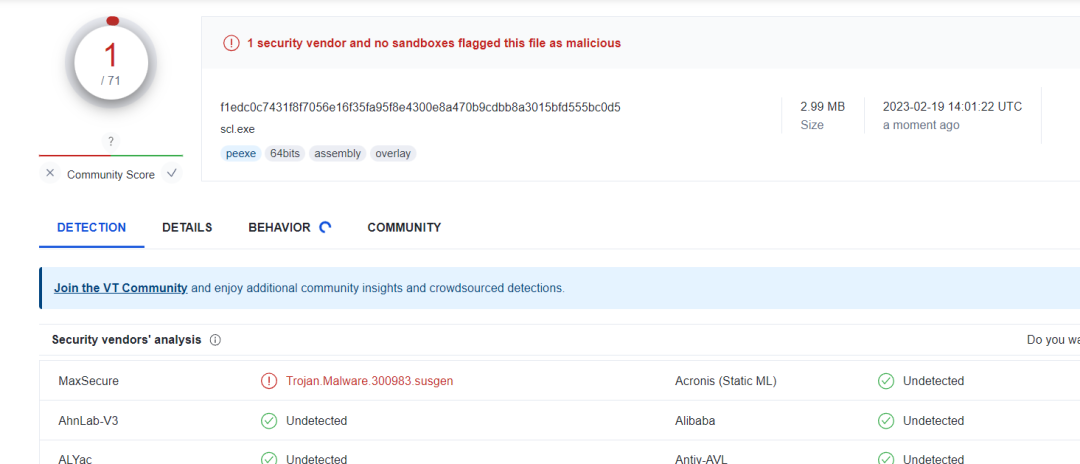This screenshot has height=464, width=1080.
Task: Click the 2.99 MB size value
Action: pos(822,107)
